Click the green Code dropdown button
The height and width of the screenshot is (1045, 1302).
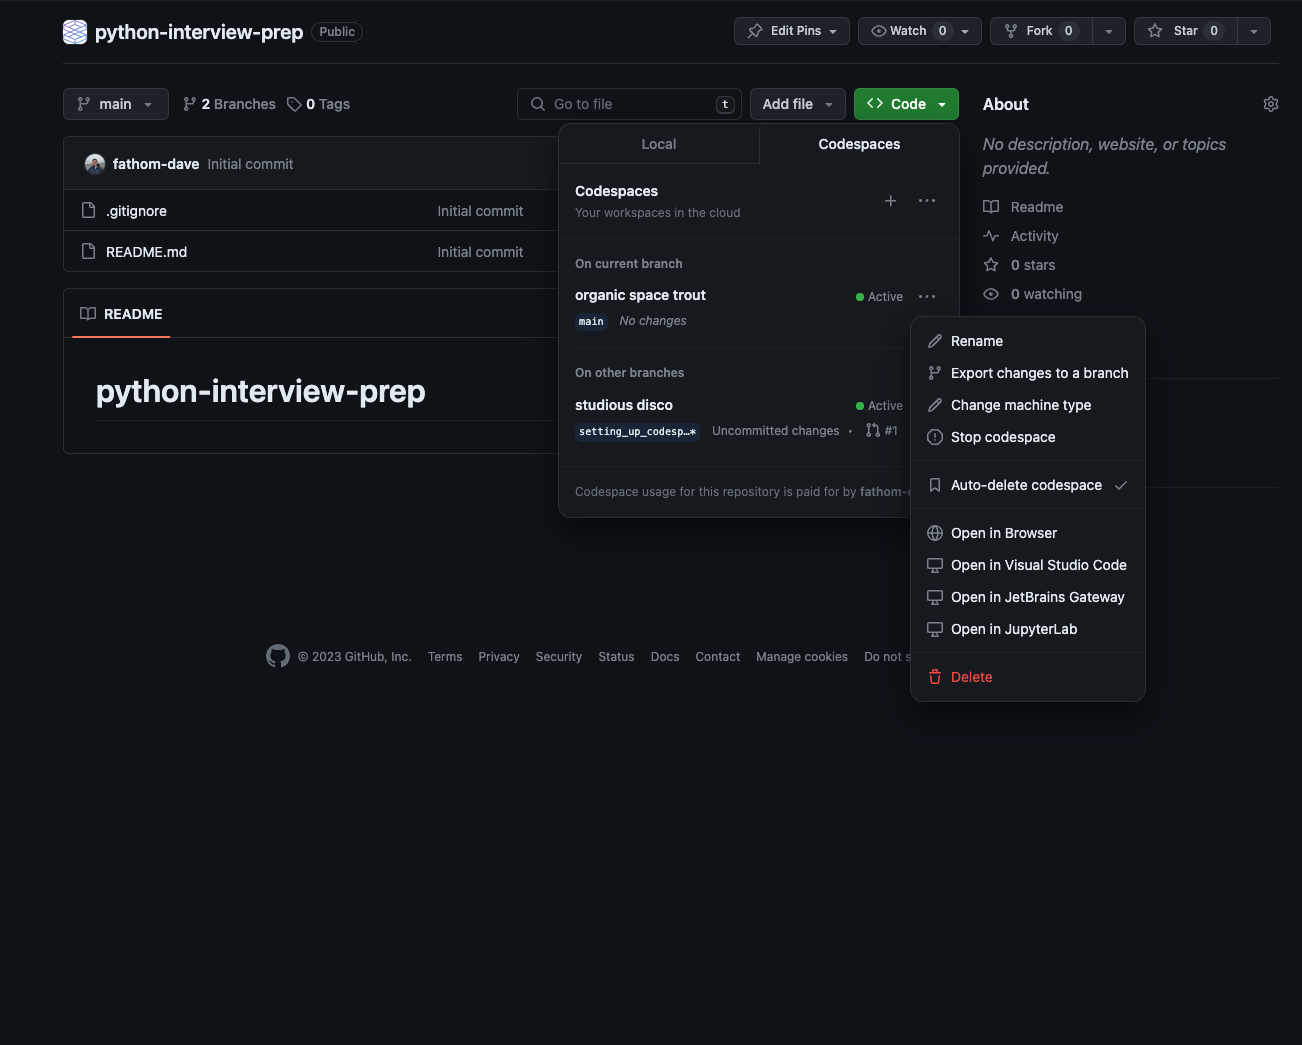pos(906,104)
